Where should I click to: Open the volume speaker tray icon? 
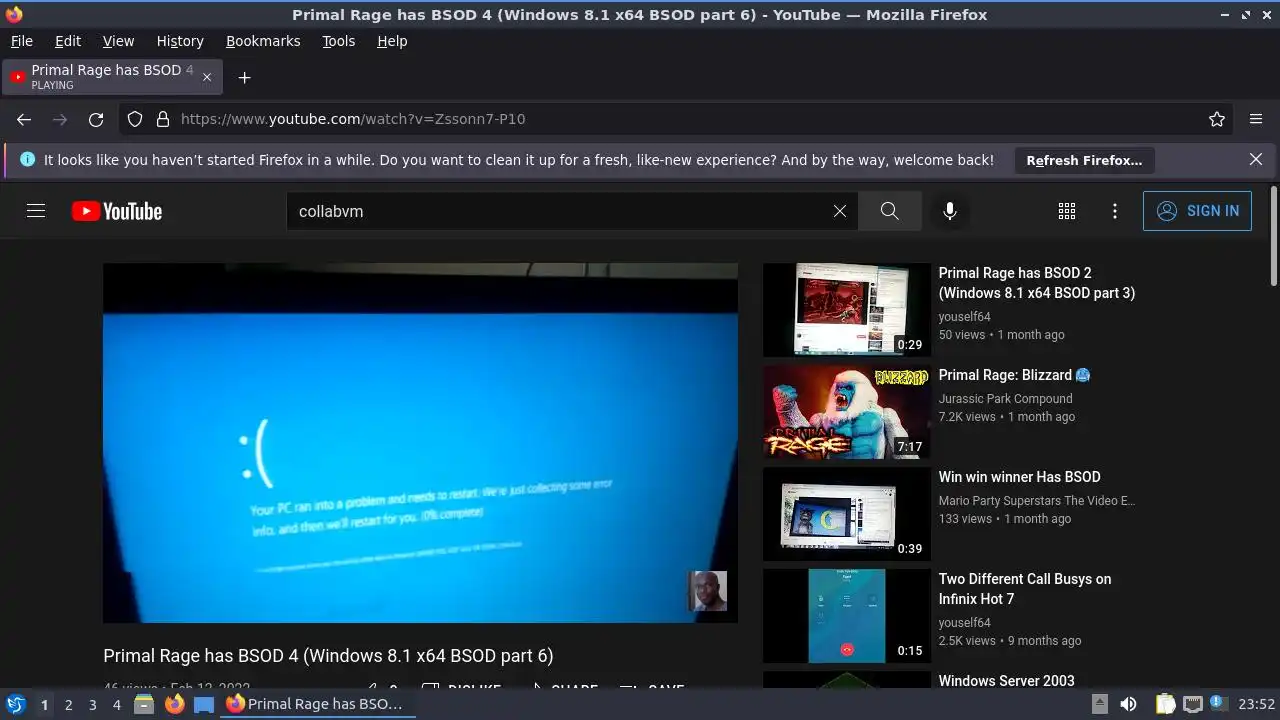1128,704
